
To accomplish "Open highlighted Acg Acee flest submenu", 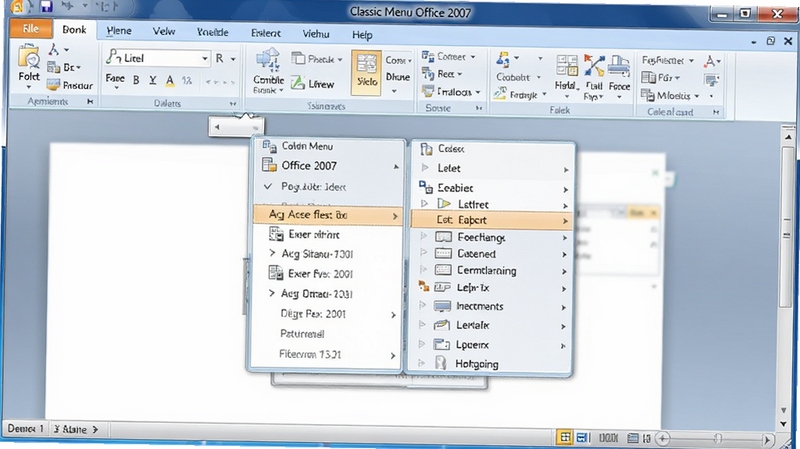I will 327,215.
